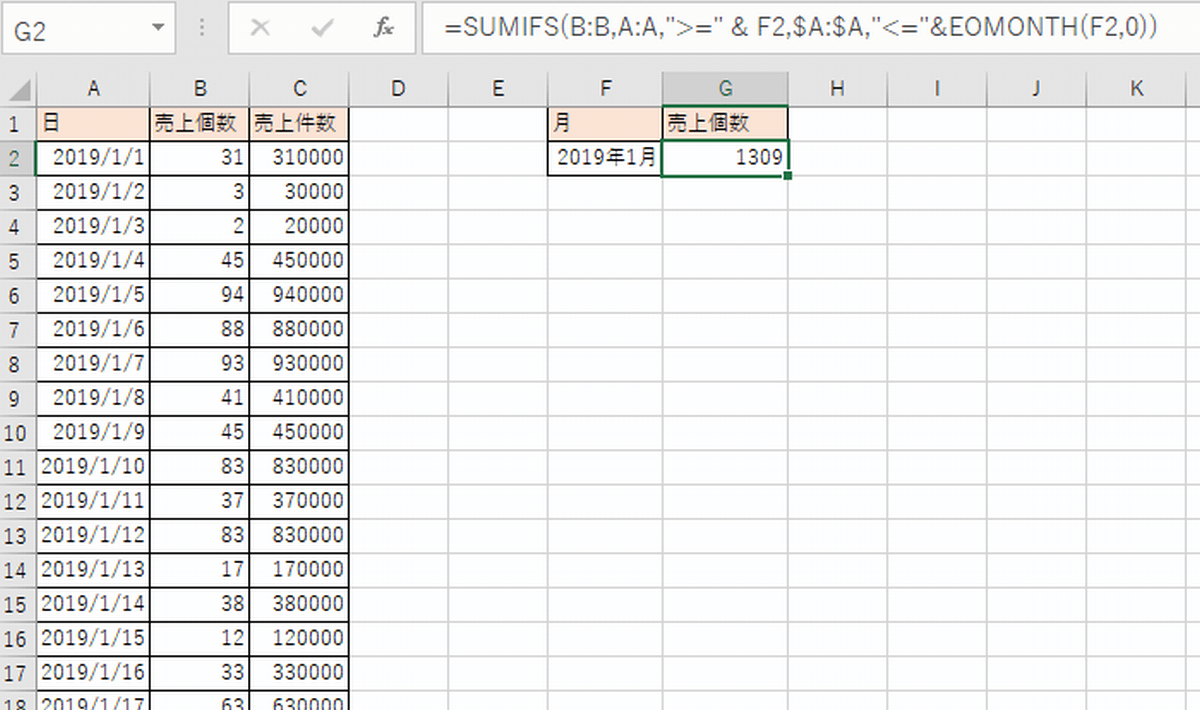Select column A header

point(93,88)
